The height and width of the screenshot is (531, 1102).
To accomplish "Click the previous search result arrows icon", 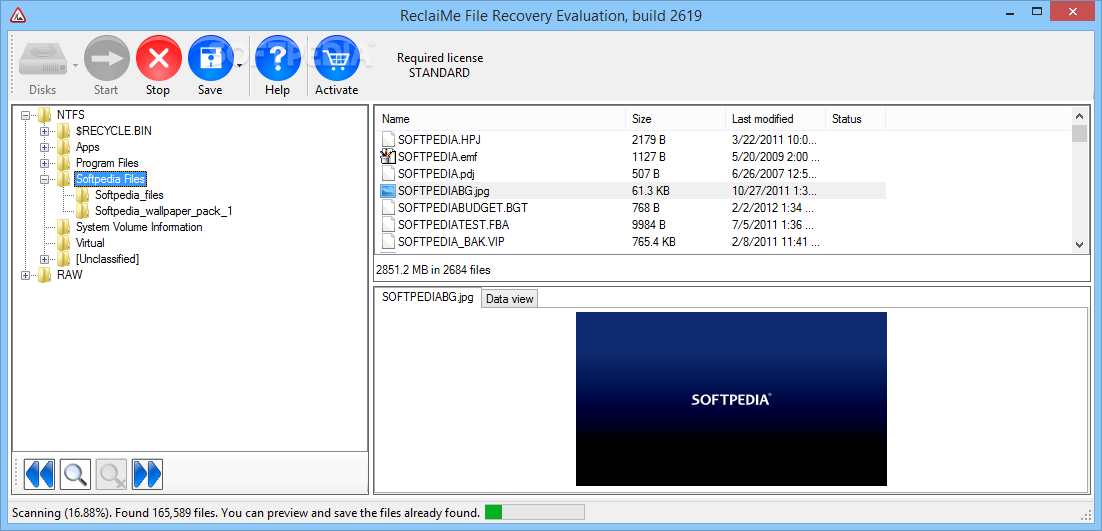I will tap(39, 474).
